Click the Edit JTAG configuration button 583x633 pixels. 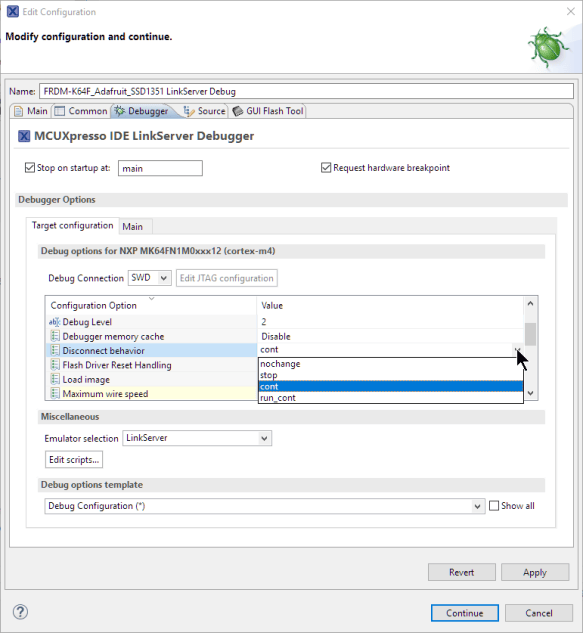(x=226, y=278)
